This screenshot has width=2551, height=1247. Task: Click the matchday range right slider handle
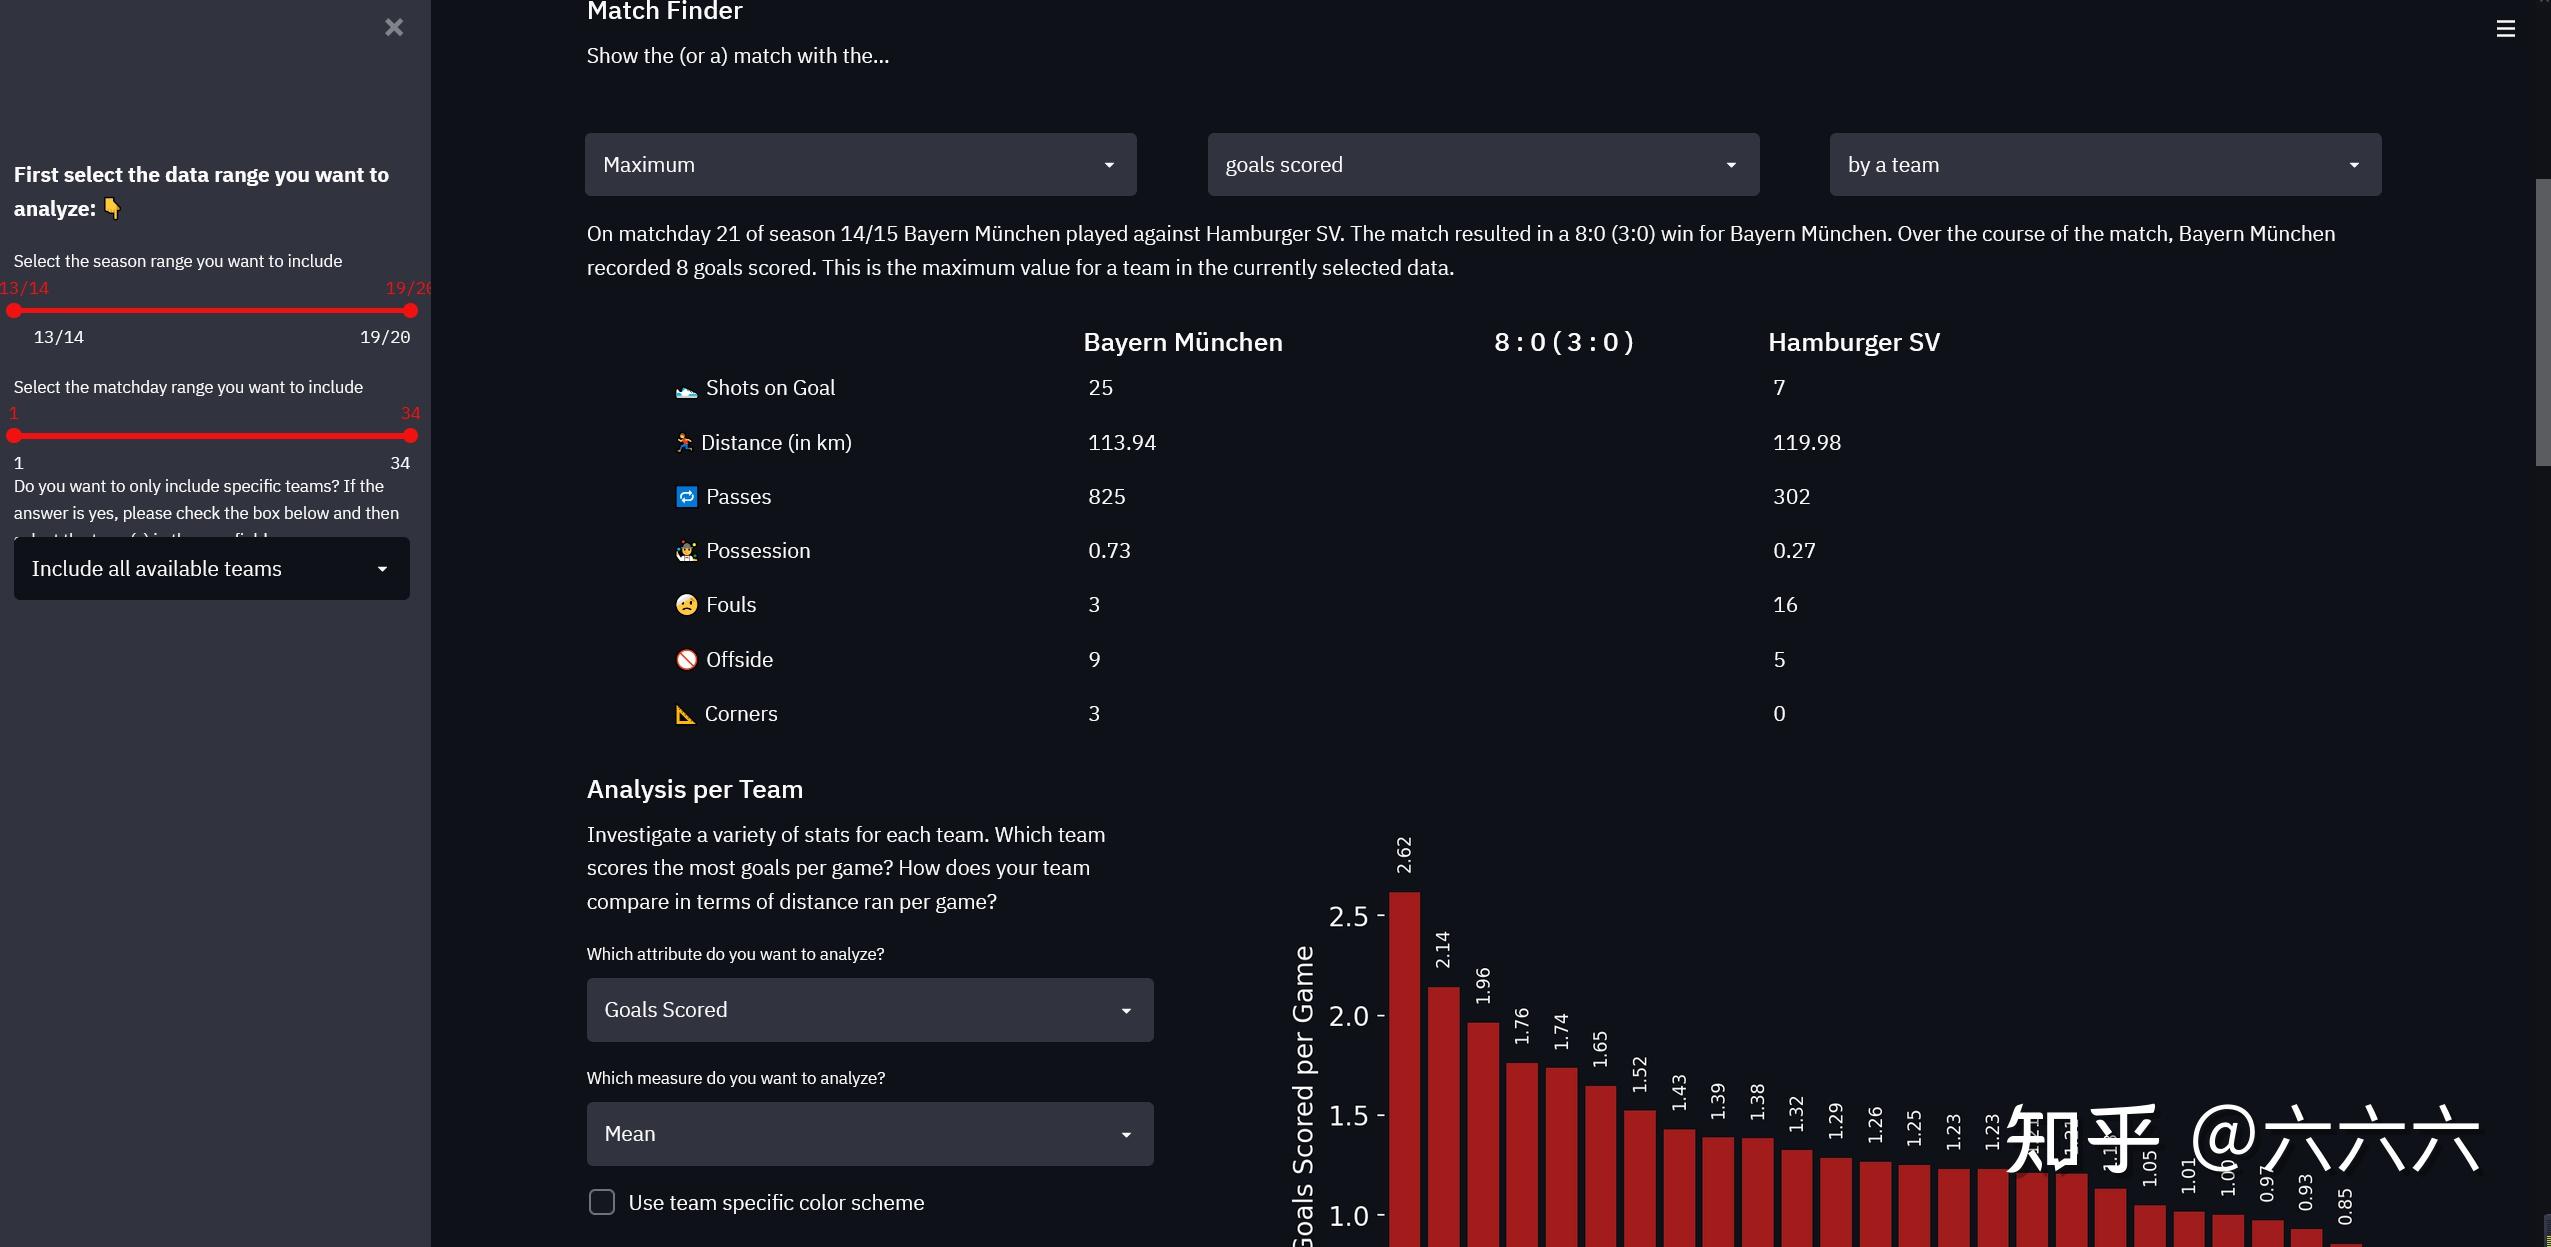pos(410,436)
